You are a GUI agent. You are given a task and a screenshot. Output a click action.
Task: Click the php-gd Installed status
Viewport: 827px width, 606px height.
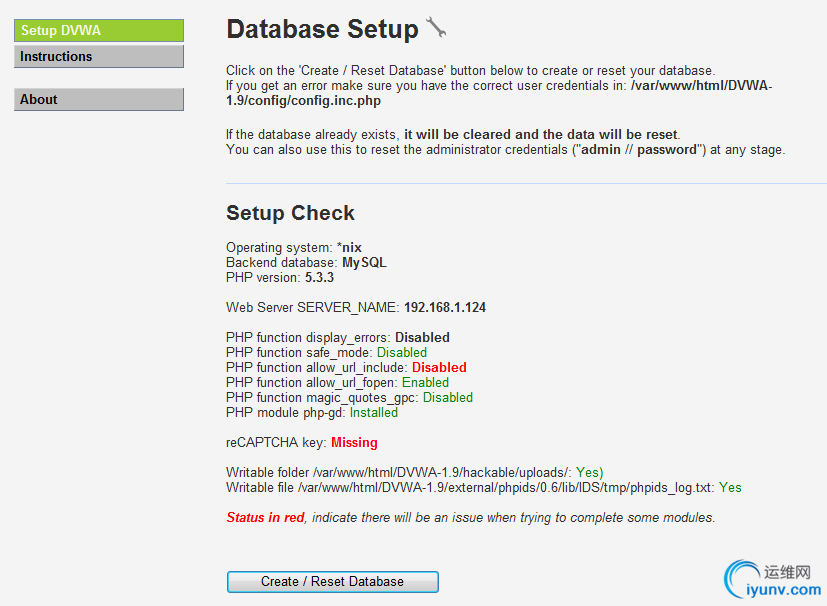374,412
